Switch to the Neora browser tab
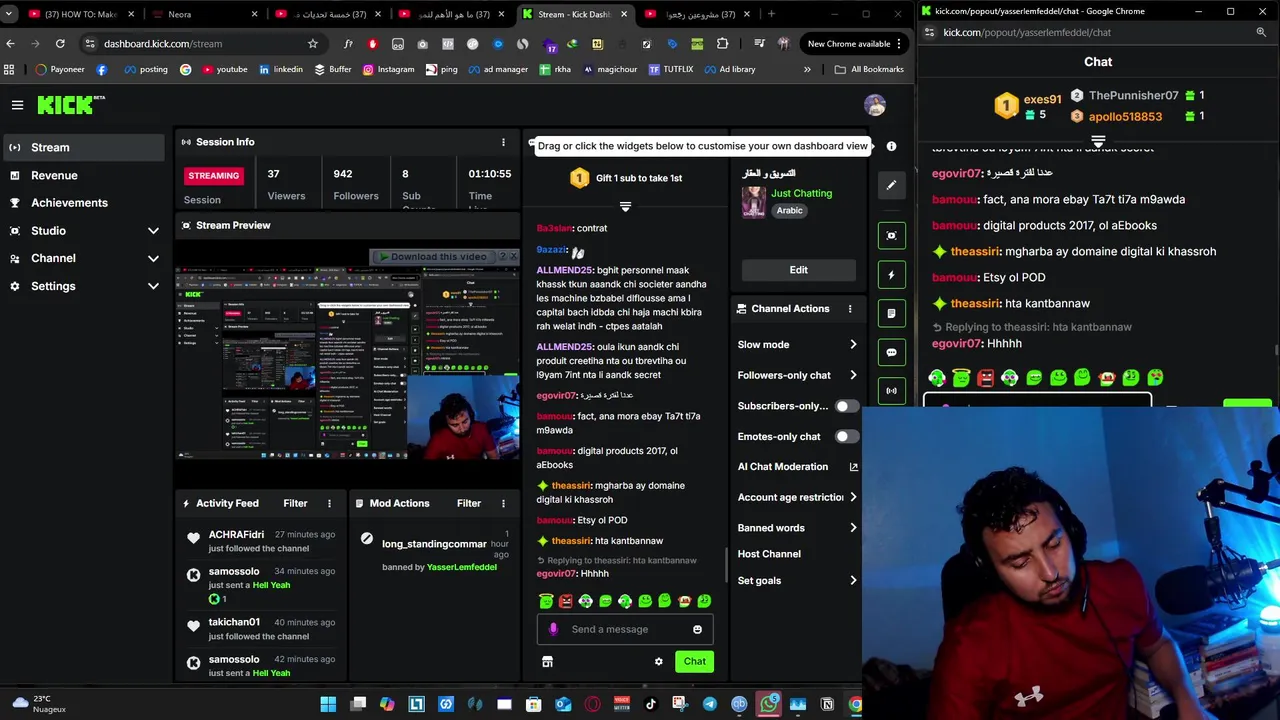1280x720 pixels. click(x=205, y=14)
